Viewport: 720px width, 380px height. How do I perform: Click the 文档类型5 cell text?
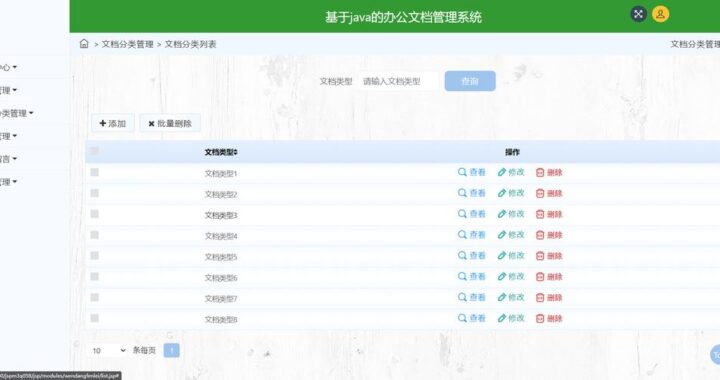221,257
